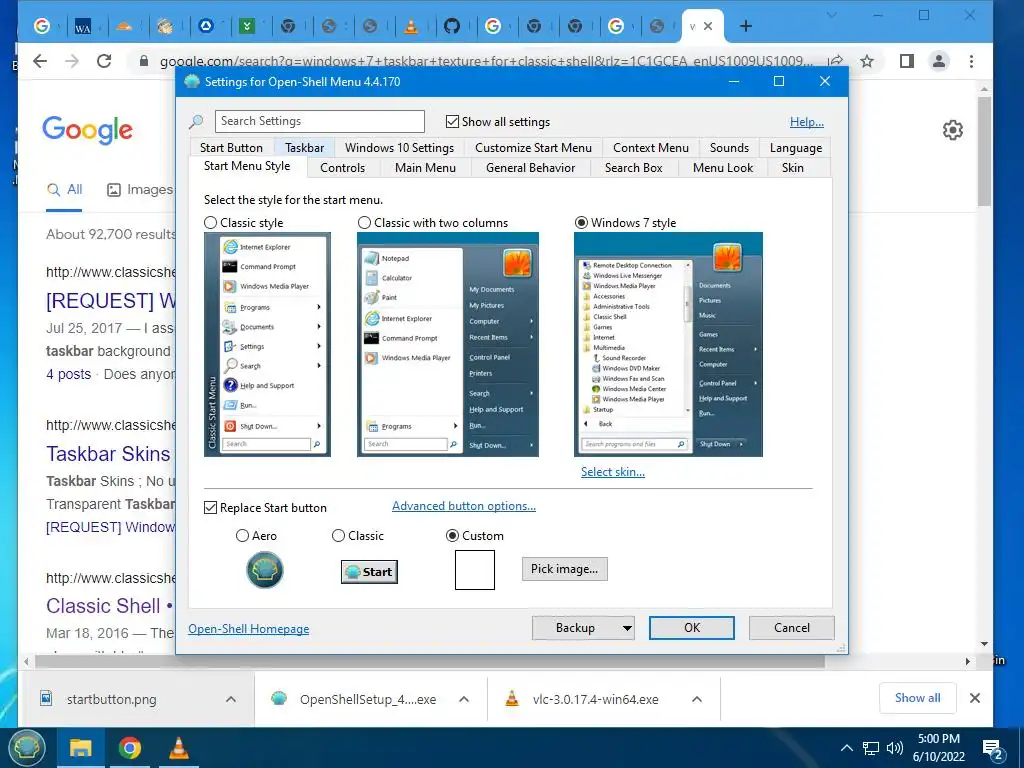The width and height of the screenshot is (1024, 768).
Task: Open Advanced button options... link
Action: point(464,506)
